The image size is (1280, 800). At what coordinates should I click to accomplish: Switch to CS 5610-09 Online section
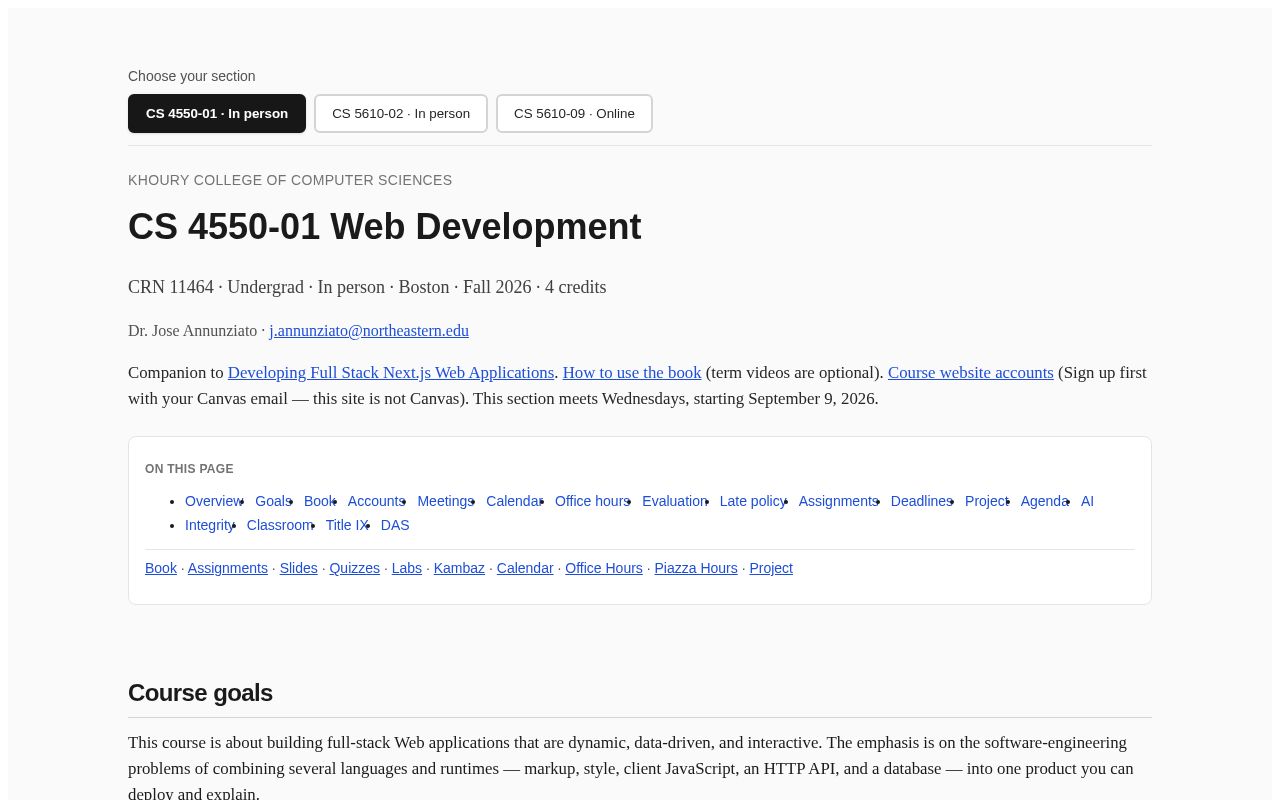574,113
